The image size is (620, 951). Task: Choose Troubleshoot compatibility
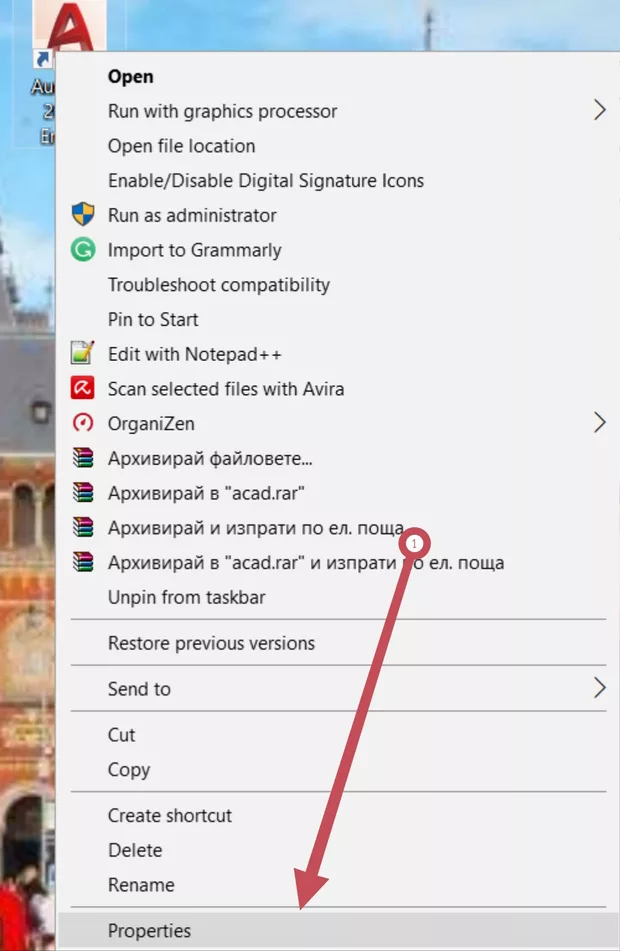point(218,284)
